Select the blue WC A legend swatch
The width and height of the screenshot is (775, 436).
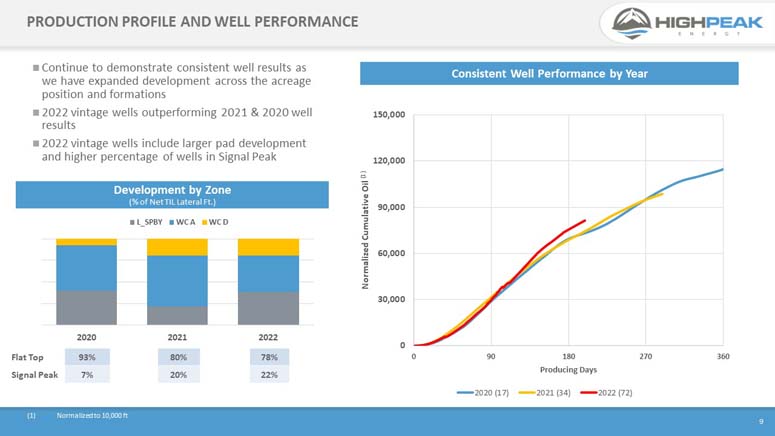click(x=172, y=222)
